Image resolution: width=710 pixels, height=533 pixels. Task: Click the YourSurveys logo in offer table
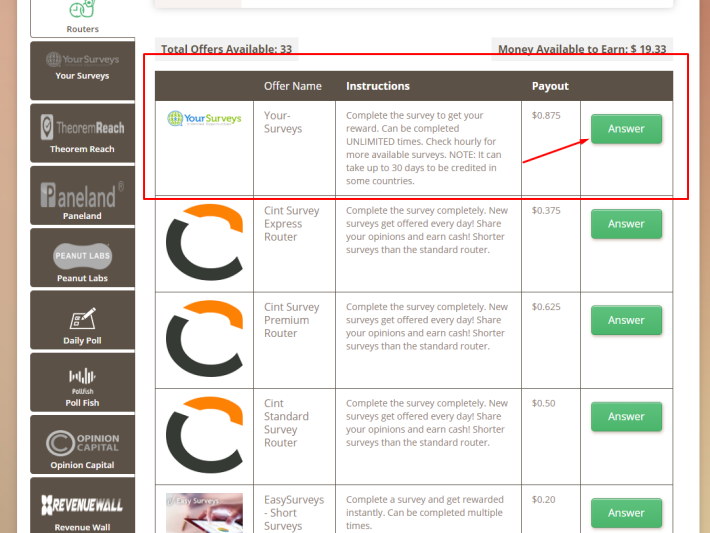(204, 119)
